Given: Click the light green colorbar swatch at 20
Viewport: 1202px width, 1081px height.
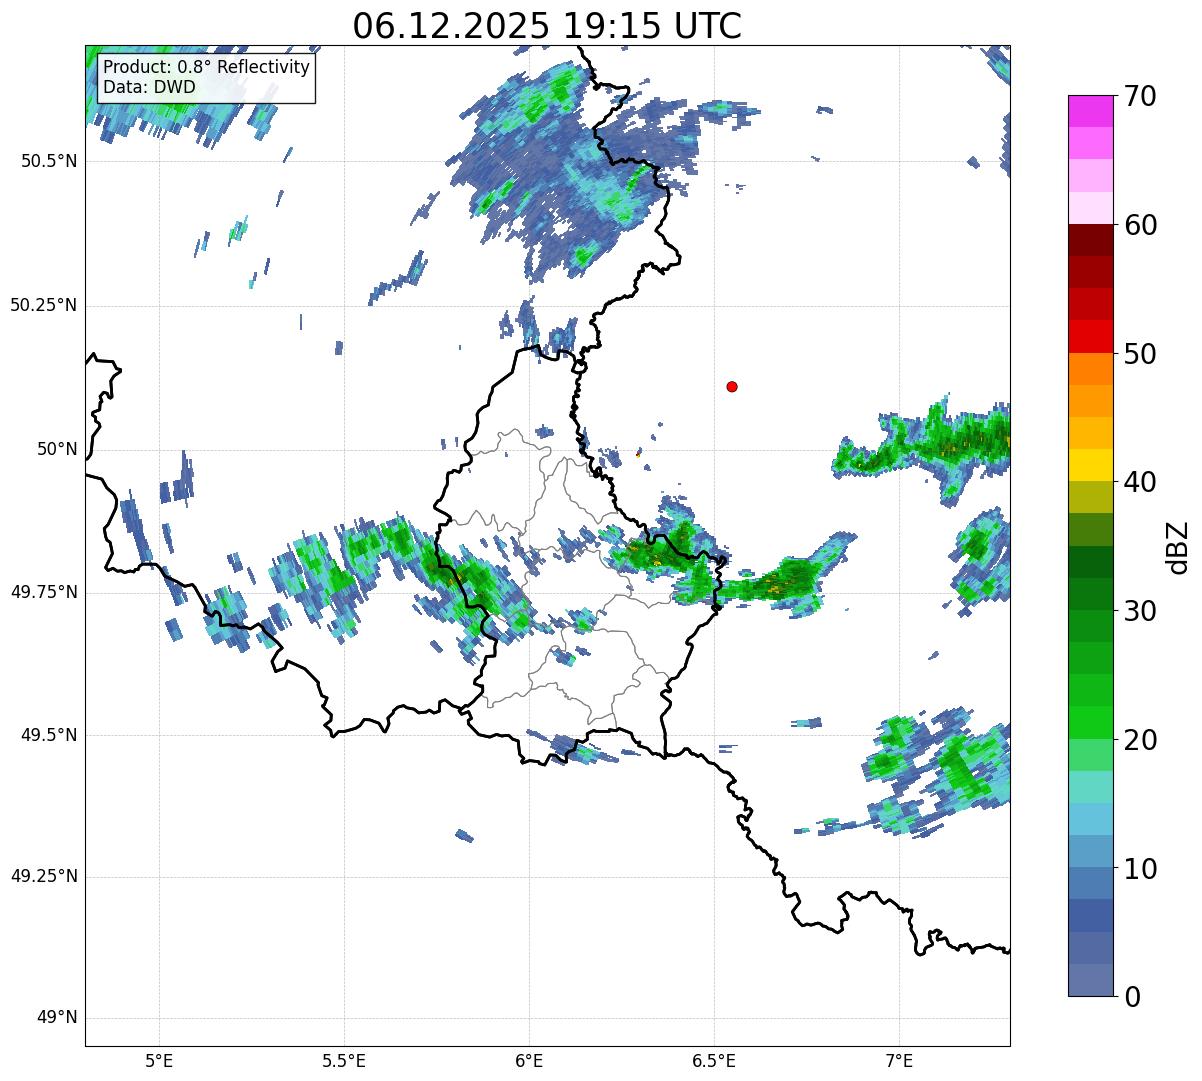Looking at the screenshot, I should tap(1091, 755).
